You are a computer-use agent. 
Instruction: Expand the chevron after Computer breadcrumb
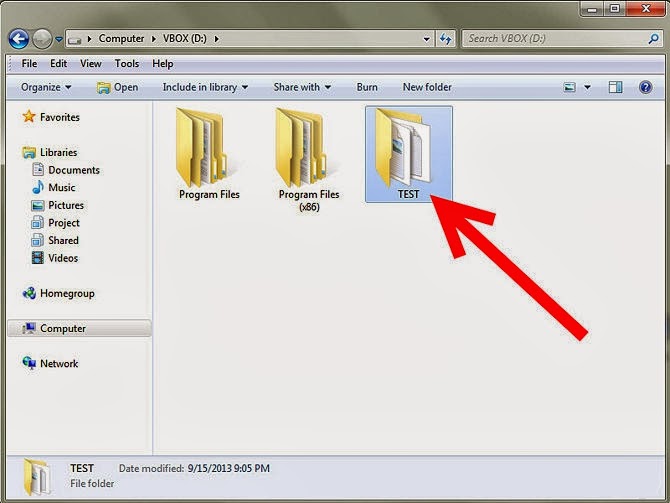[x=154, y=39]
